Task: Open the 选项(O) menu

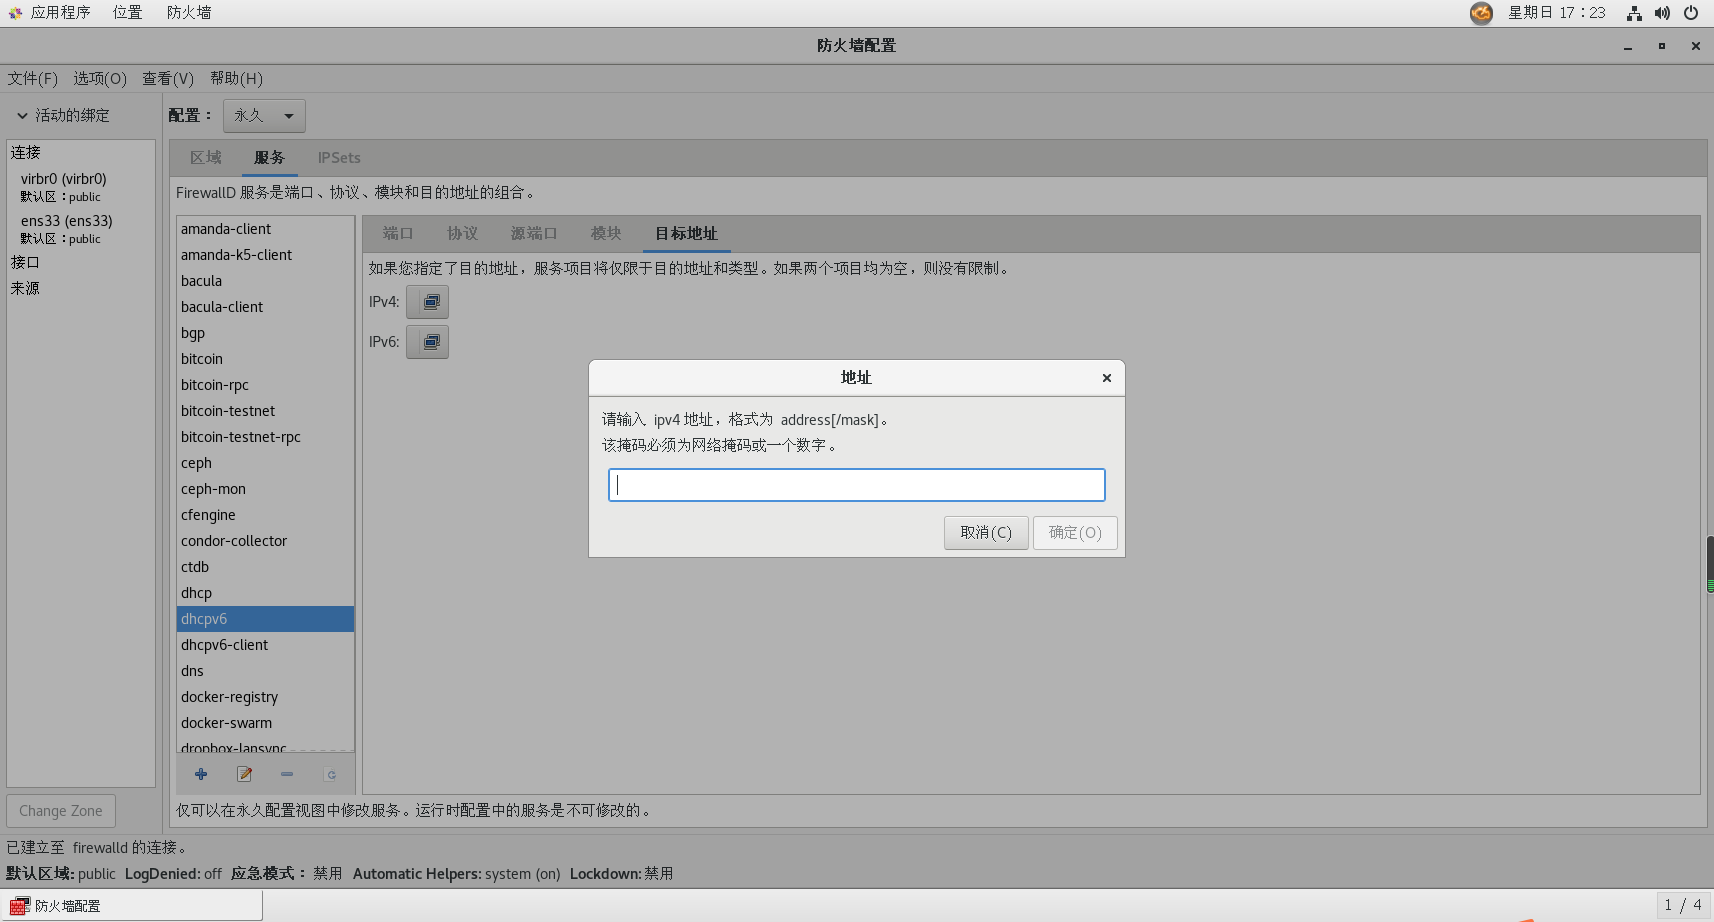Action: (x=100, y=78)
